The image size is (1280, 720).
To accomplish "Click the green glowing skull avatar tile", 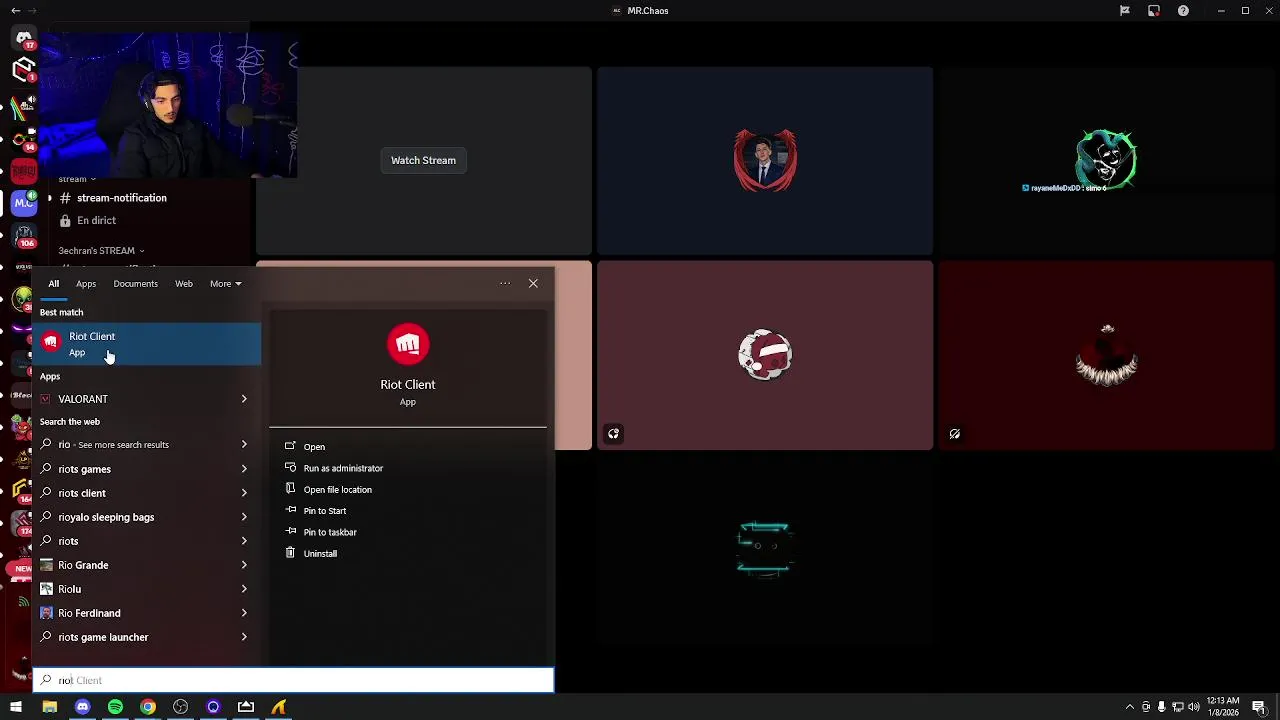I will pos(1107,160).
